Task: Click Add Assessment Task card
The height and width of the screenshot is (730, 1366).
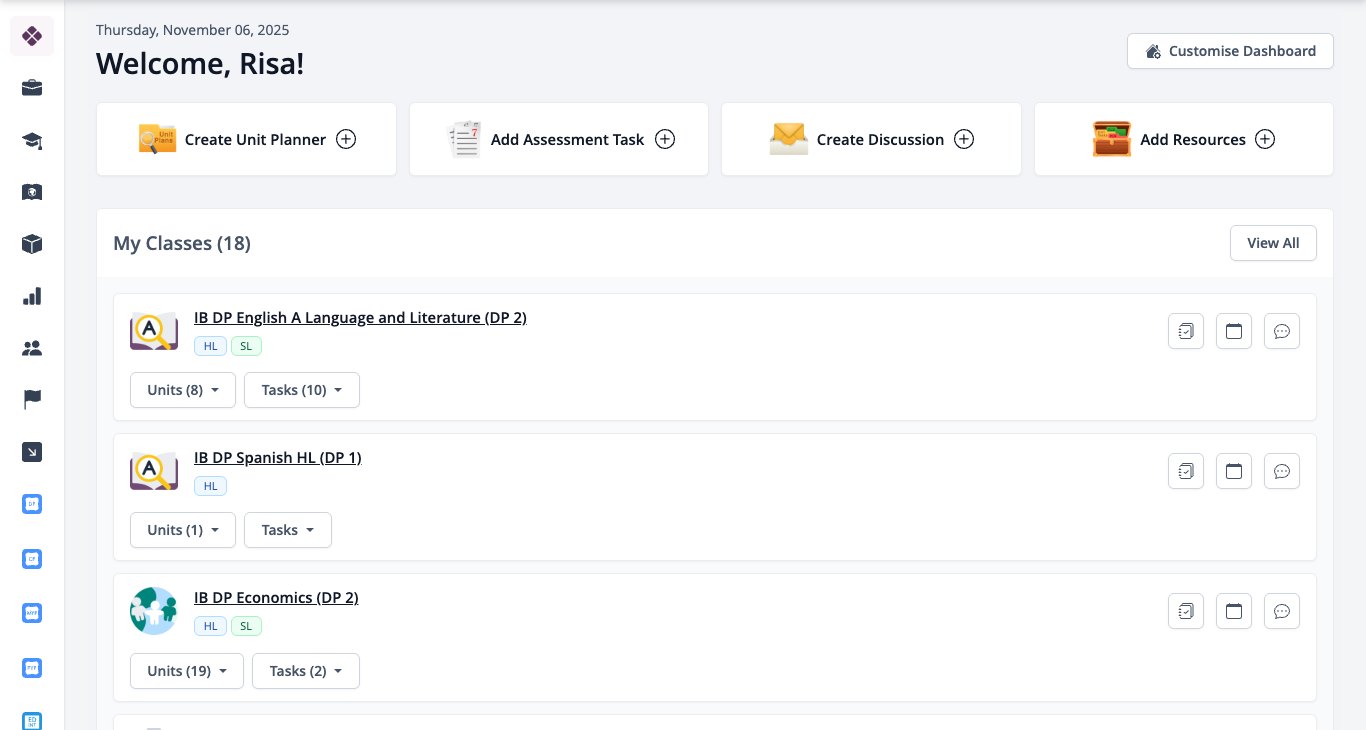Action: pyautogui.click(x=559, y=139)
